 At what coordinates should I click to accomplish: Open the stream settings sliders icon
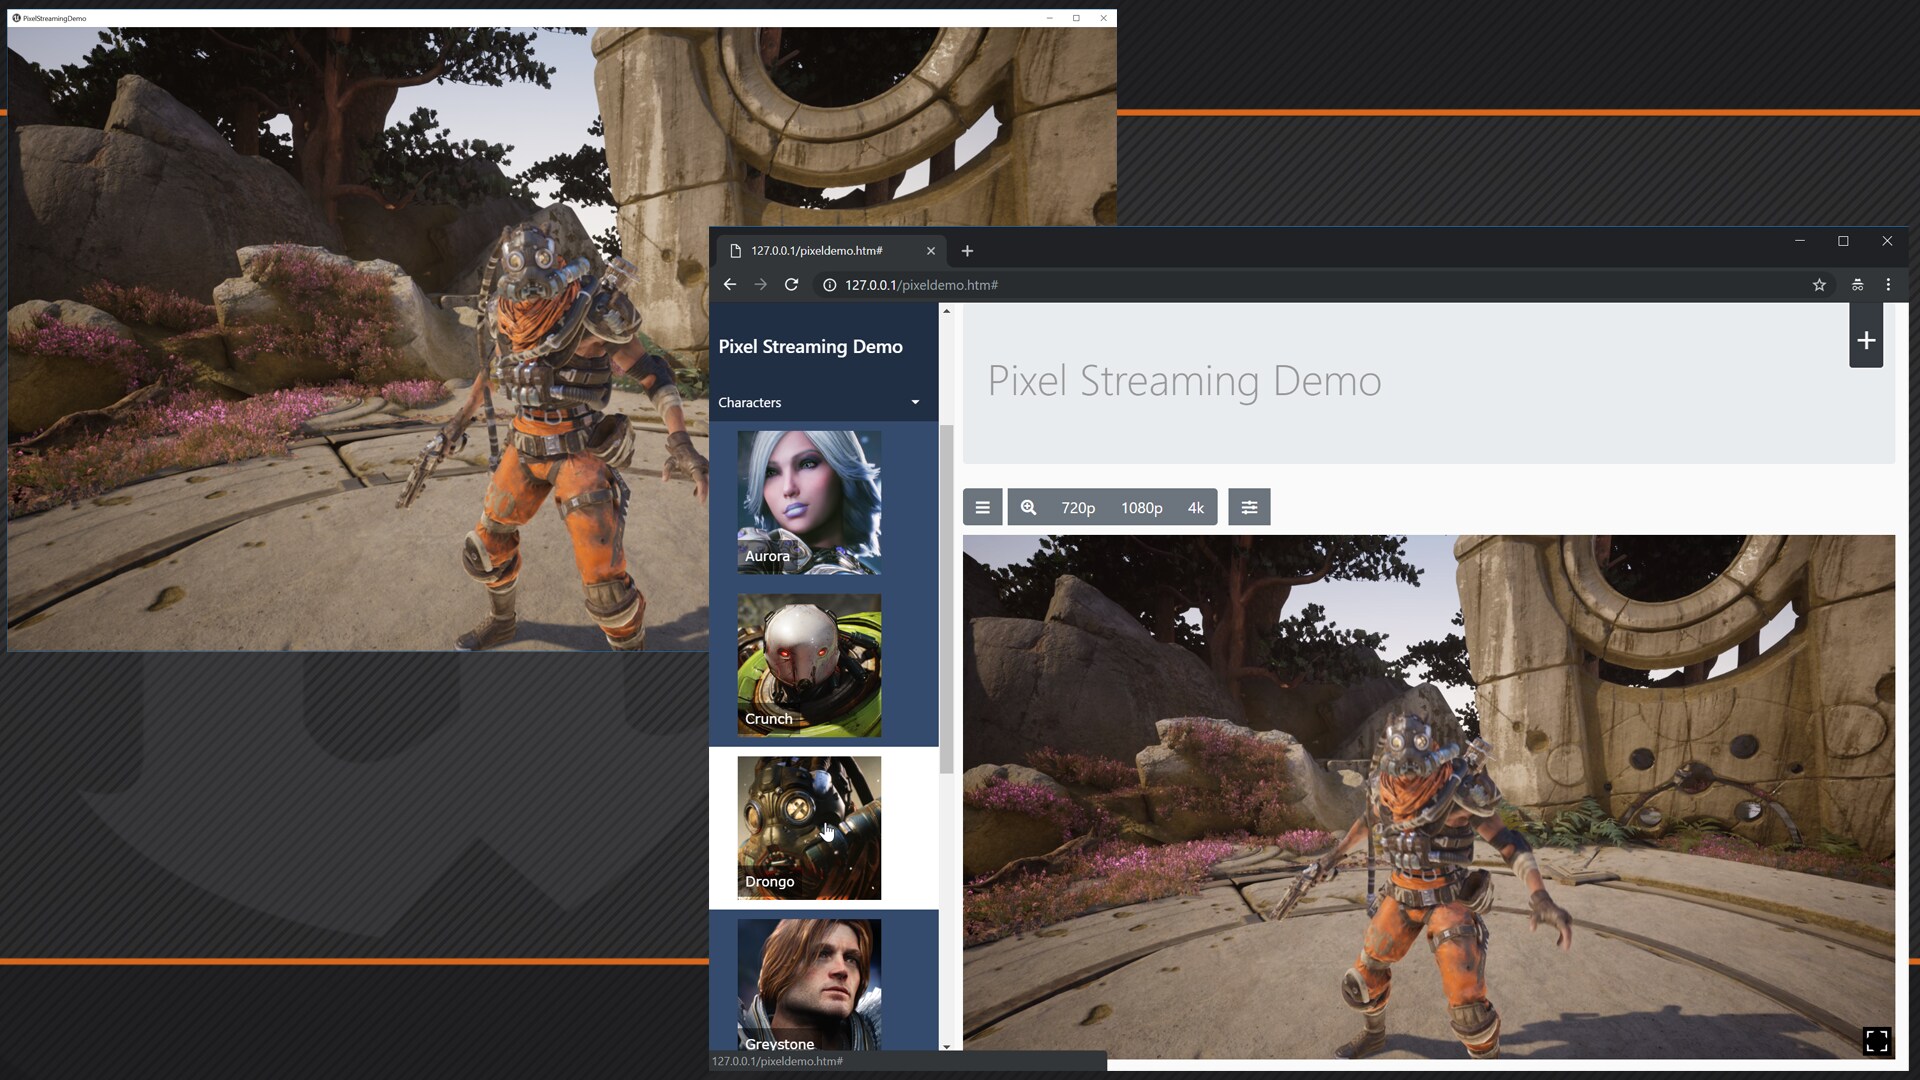1248,507
